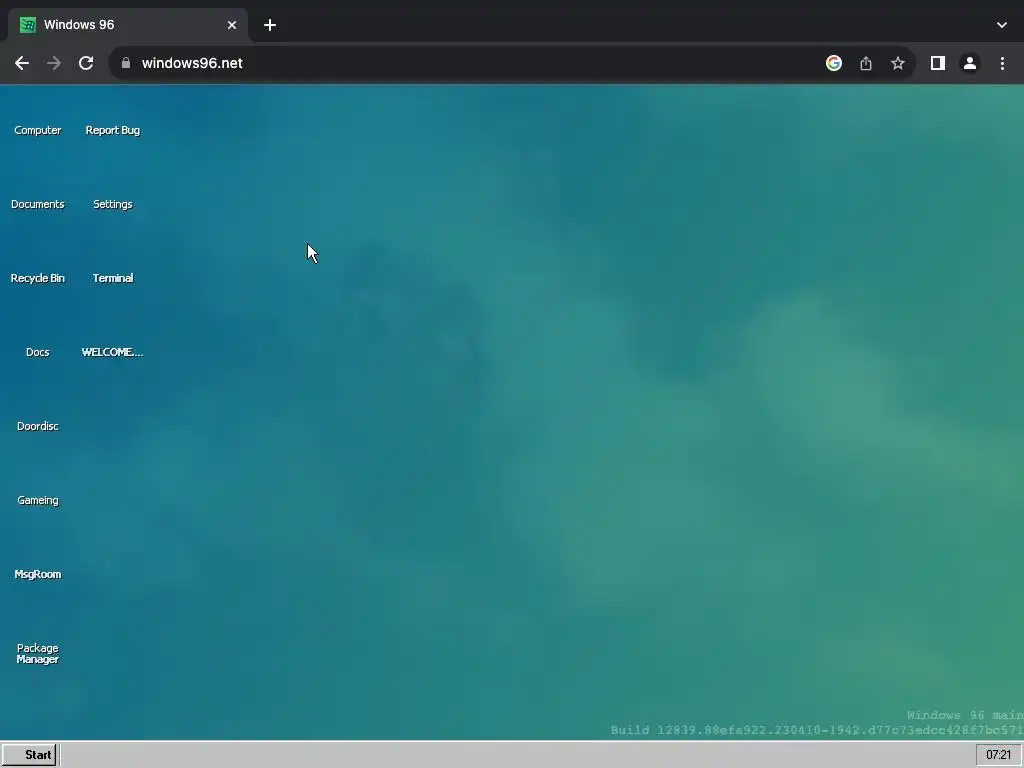This screenshot has width=1024, height=768.
Task: Open the Package Manager shortcut
Action: [x=37, y=653]
